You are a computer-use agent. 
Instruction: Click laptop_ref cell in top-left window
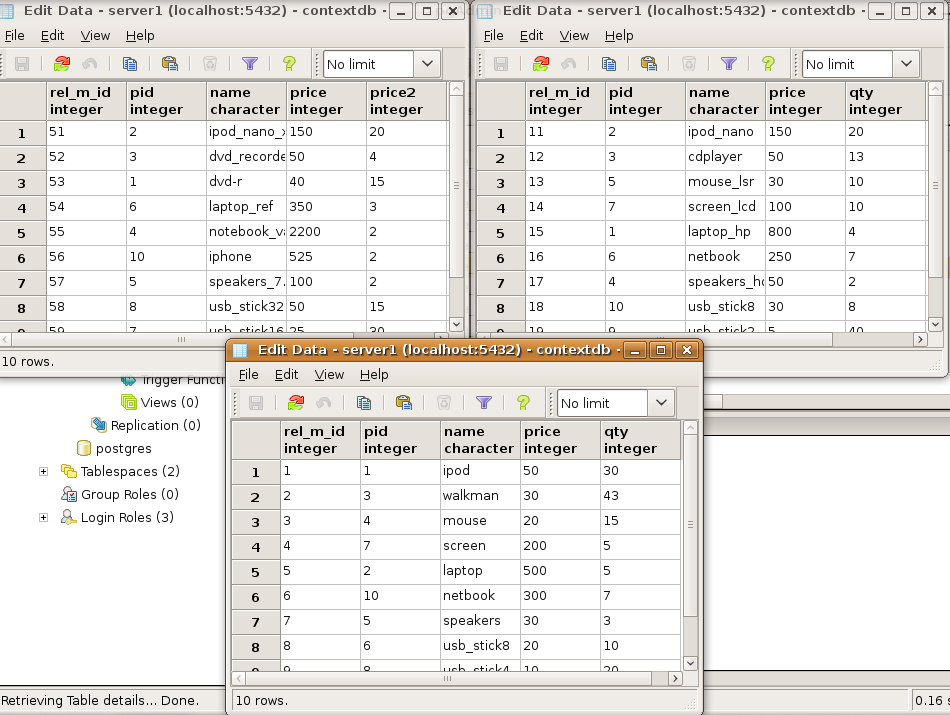pos(246,207)
